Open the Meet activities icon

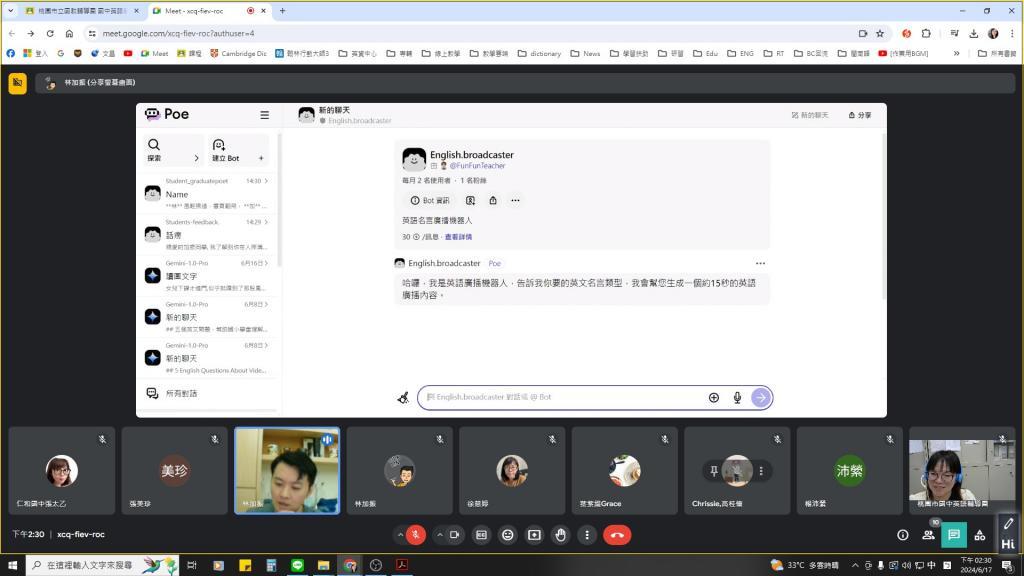pos(980,535)
